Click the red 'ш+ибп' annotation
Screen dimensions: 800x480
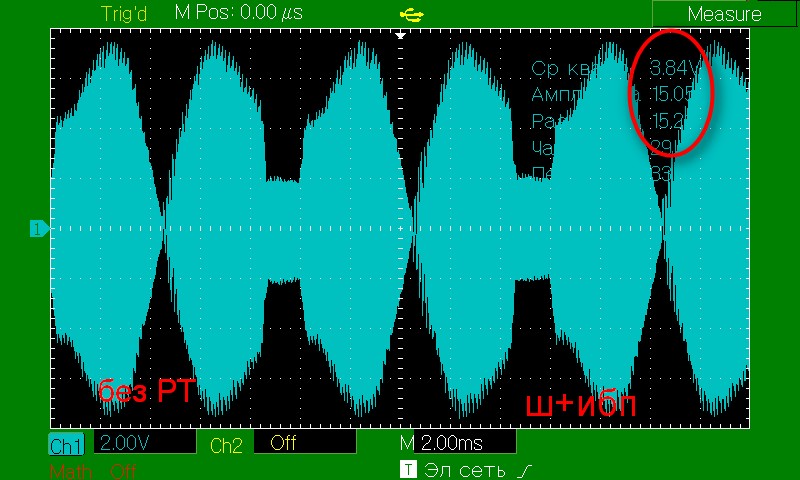pos(581,405)
